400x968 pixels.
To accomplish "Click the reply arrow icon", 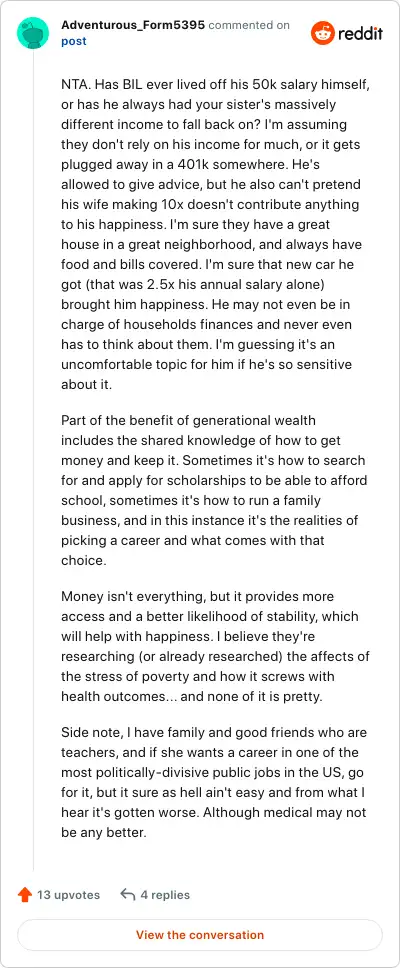I will coord(128,895).
